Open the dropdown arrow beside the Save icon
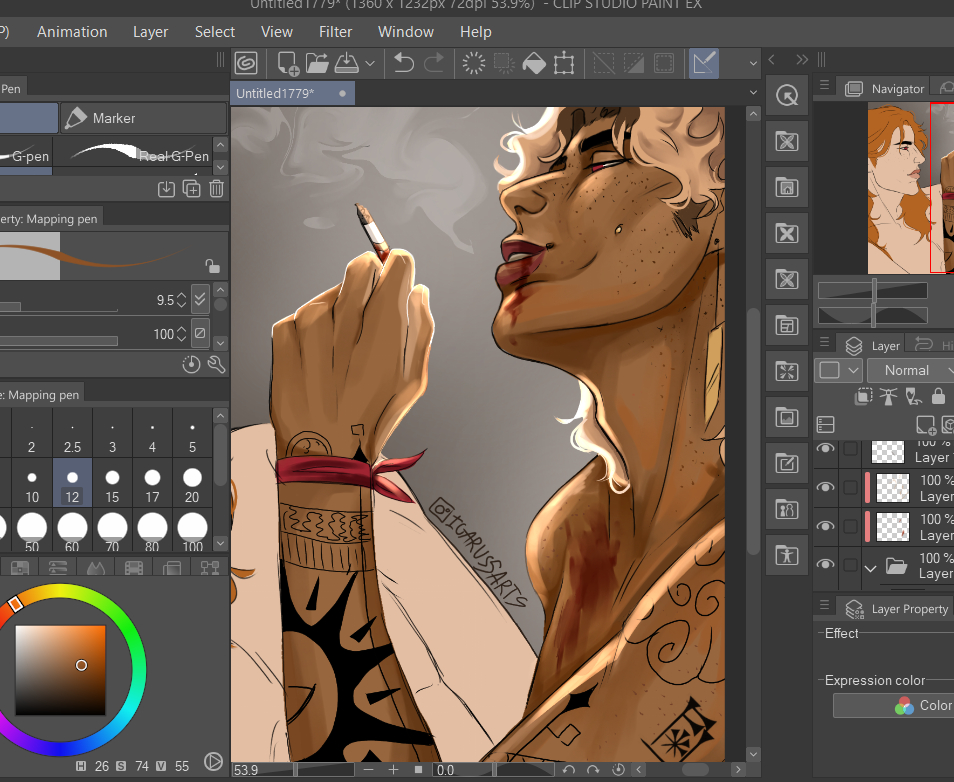The width and height of the screenshot is (954, 782). (370, 63)
